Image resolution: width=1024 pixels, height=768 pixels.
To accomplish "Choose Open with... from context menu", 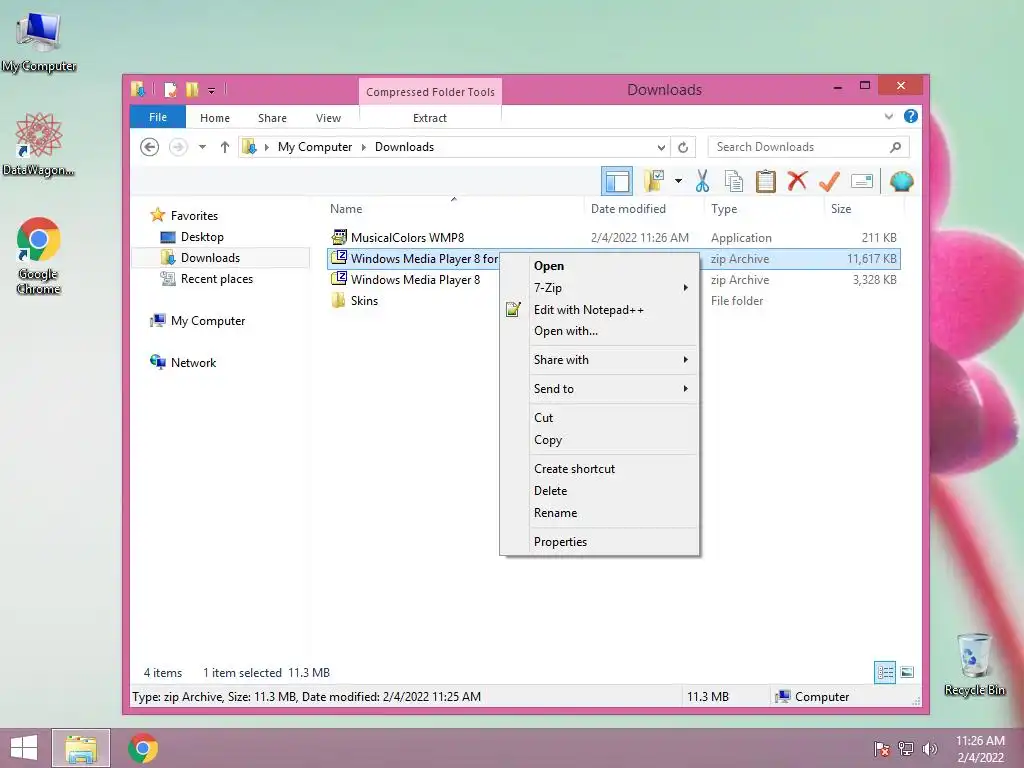I will point(600,331).
